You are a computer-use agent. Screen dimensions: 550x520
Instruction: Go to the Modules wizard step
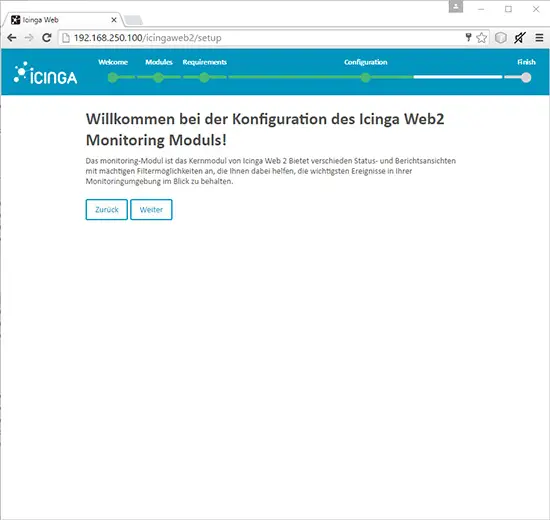(159, 62)
